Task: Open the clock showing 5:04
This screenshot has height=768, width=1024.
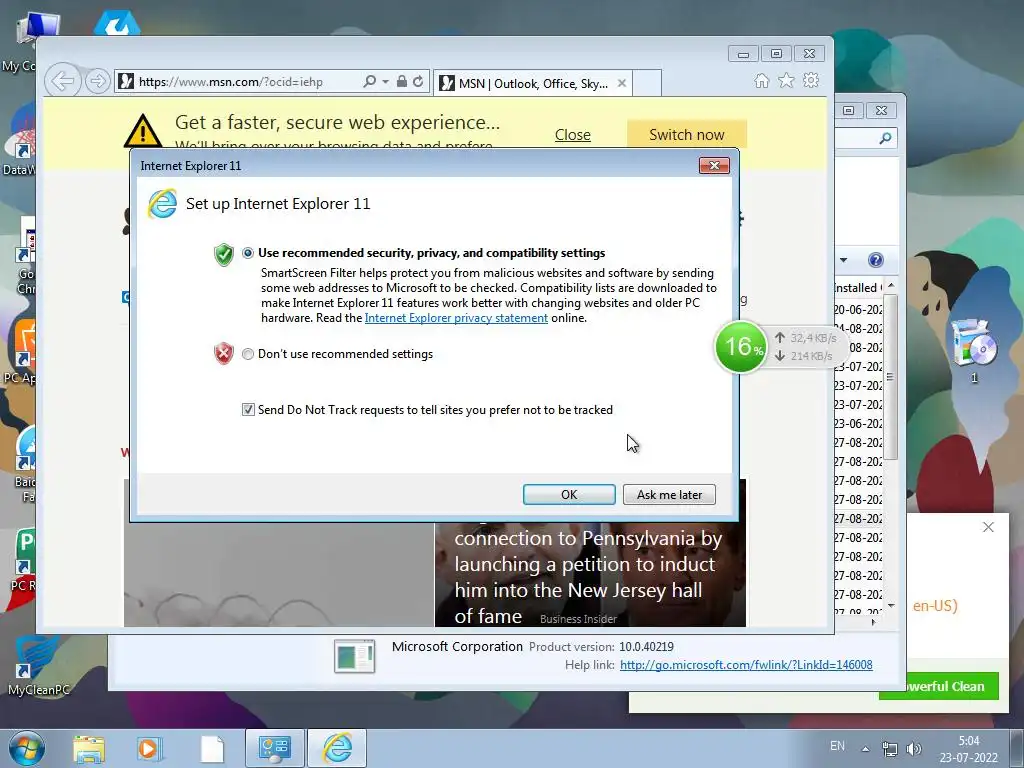Action: [x=968, y=749]
